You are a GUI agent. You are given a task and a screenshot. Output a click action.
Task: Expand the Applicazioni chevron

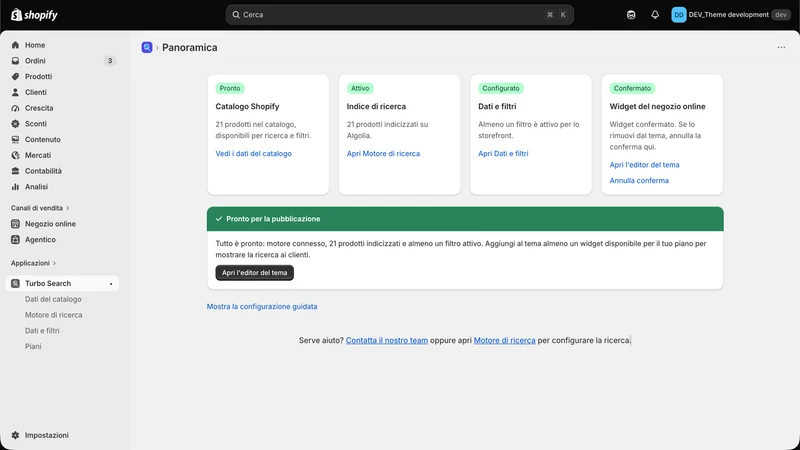point(55,263)
